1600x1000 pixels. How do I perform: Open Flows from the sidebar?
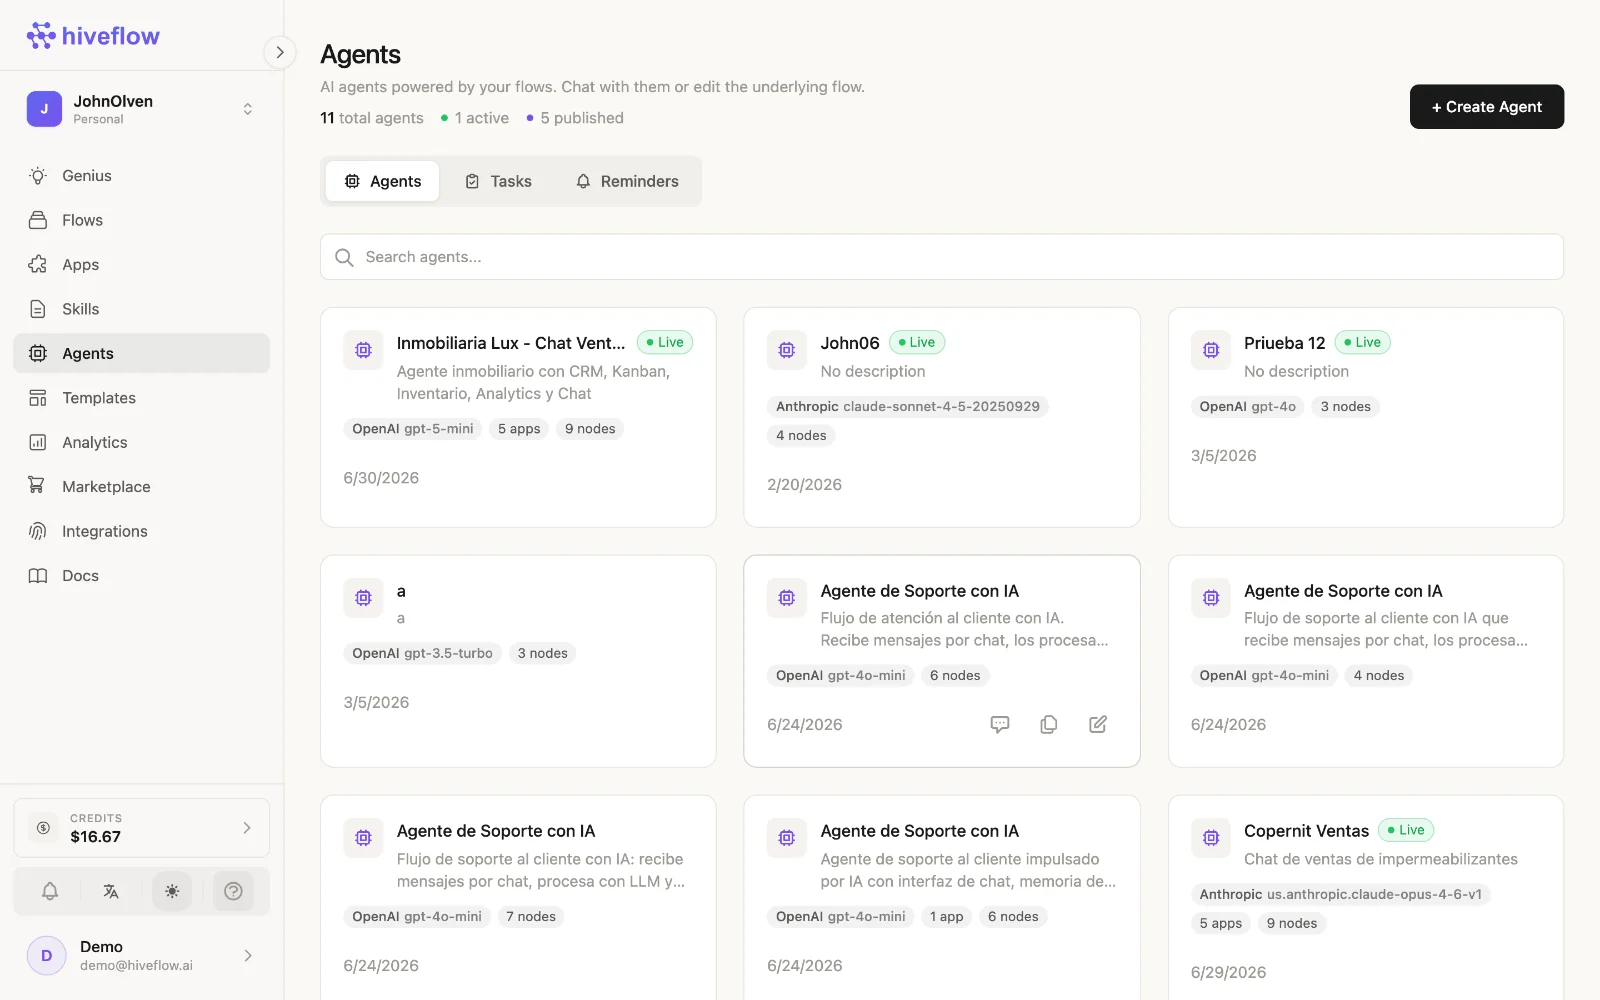(141, 220)
